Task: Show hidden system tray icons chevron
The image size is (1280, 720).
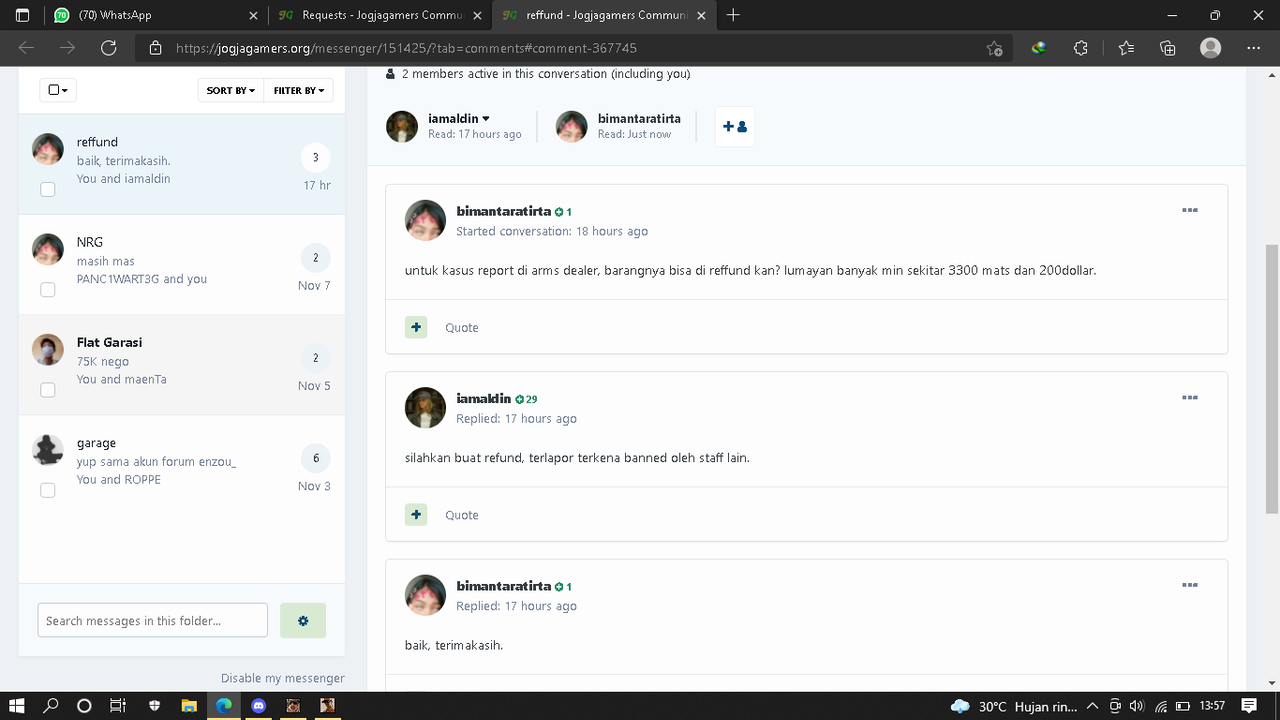Action: pyautogui.click(x=1094, y=706)
